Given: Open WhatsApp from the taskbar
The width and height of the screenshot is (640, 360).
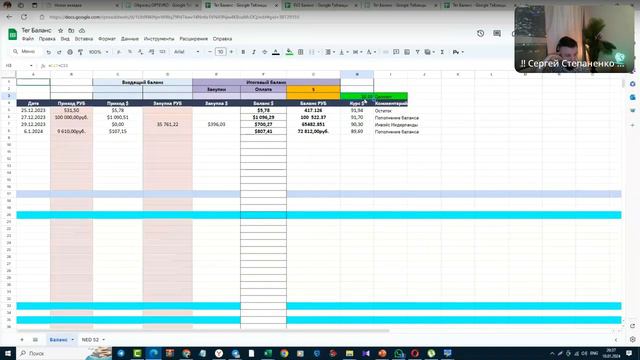Looking at the screenshot, I should 398,353.
